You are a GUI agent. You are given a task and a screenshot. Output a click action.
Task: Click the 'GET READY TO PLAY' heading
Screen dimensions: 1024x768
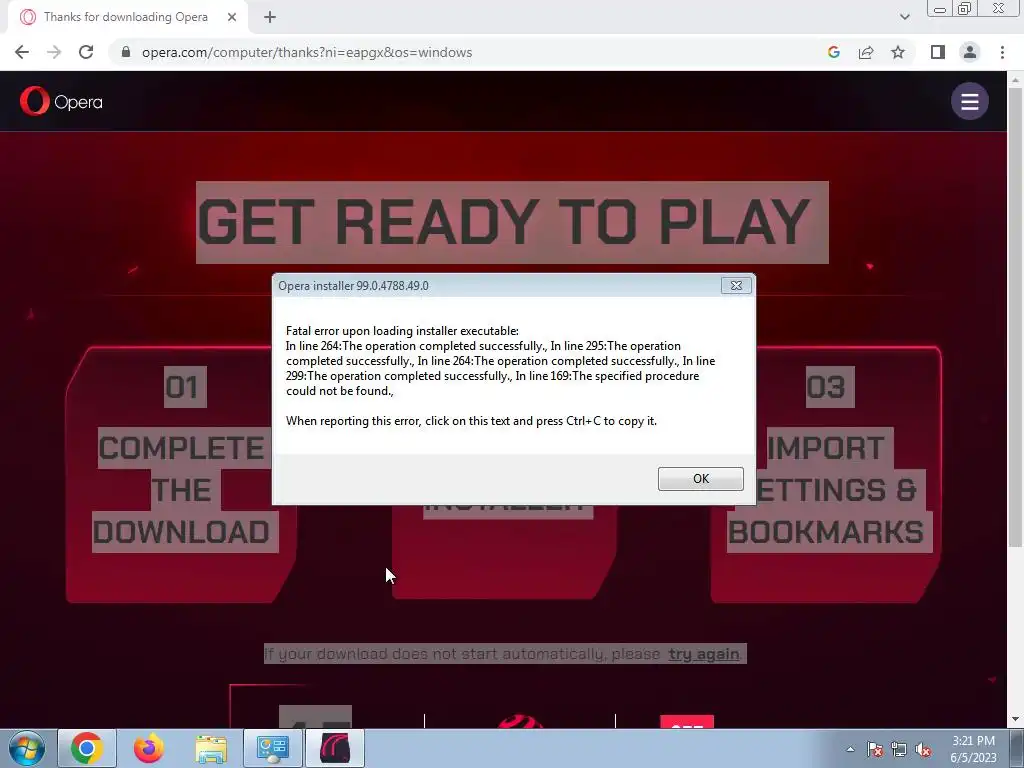512,223
